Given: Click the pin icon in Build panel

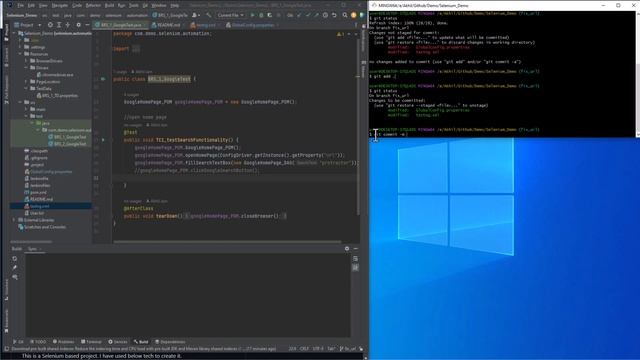Looking at the screenshot, I should click(x=15, y=268).
